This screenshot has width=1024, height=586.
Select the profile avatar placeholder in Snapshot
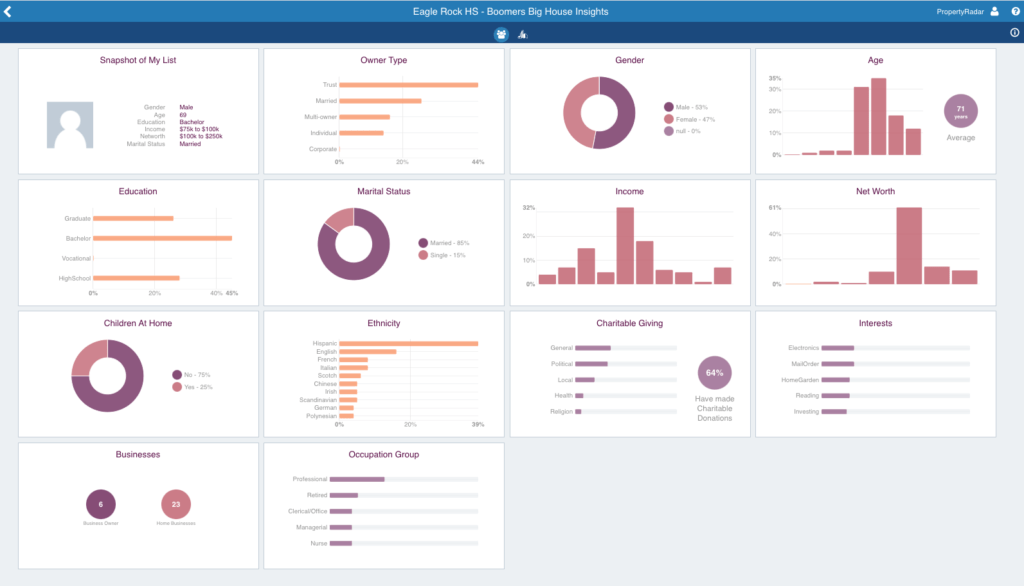70,125
